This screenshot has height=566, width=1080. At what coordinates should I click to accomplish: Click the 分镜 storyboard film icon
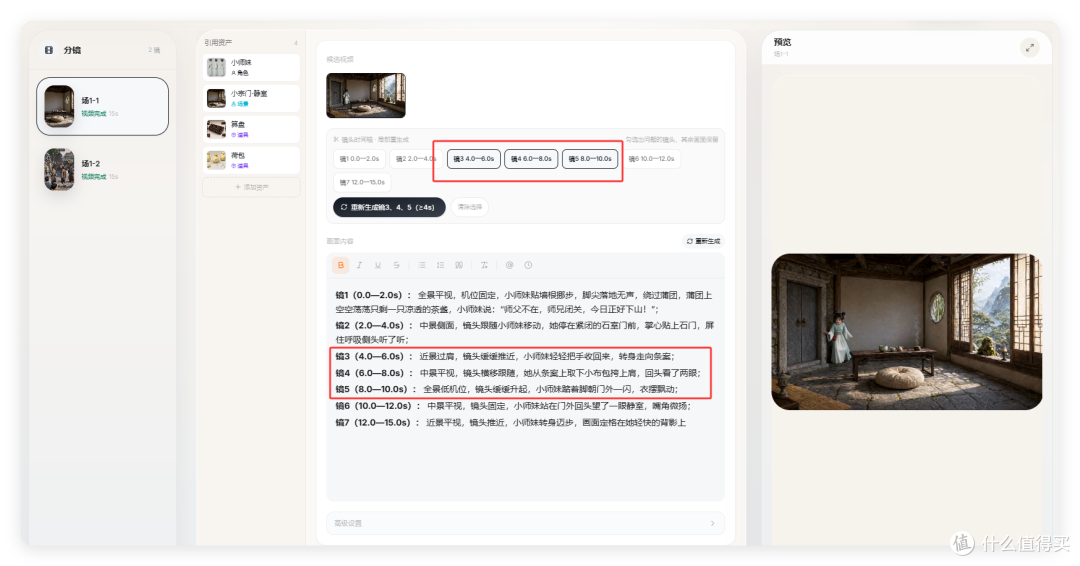click(49, 50)
